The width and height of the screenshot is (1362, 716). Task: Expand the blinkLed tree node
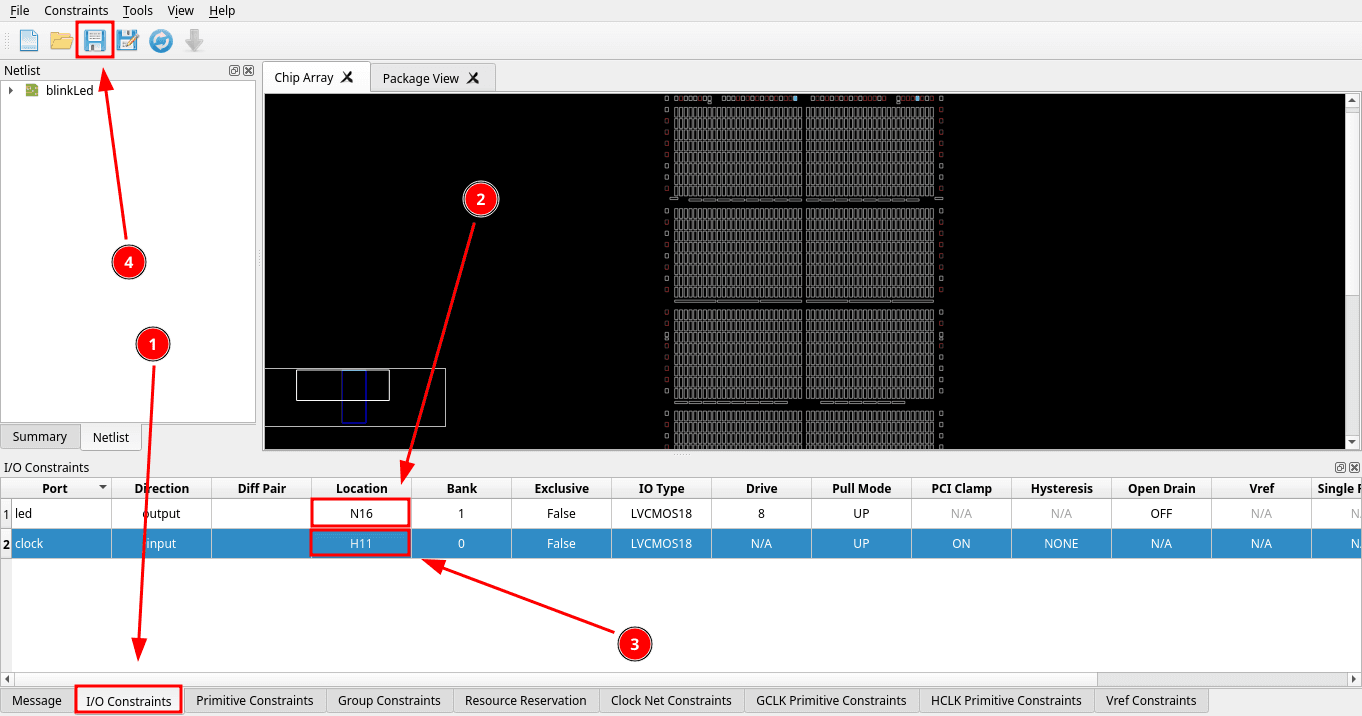click(x=11, y=90)
